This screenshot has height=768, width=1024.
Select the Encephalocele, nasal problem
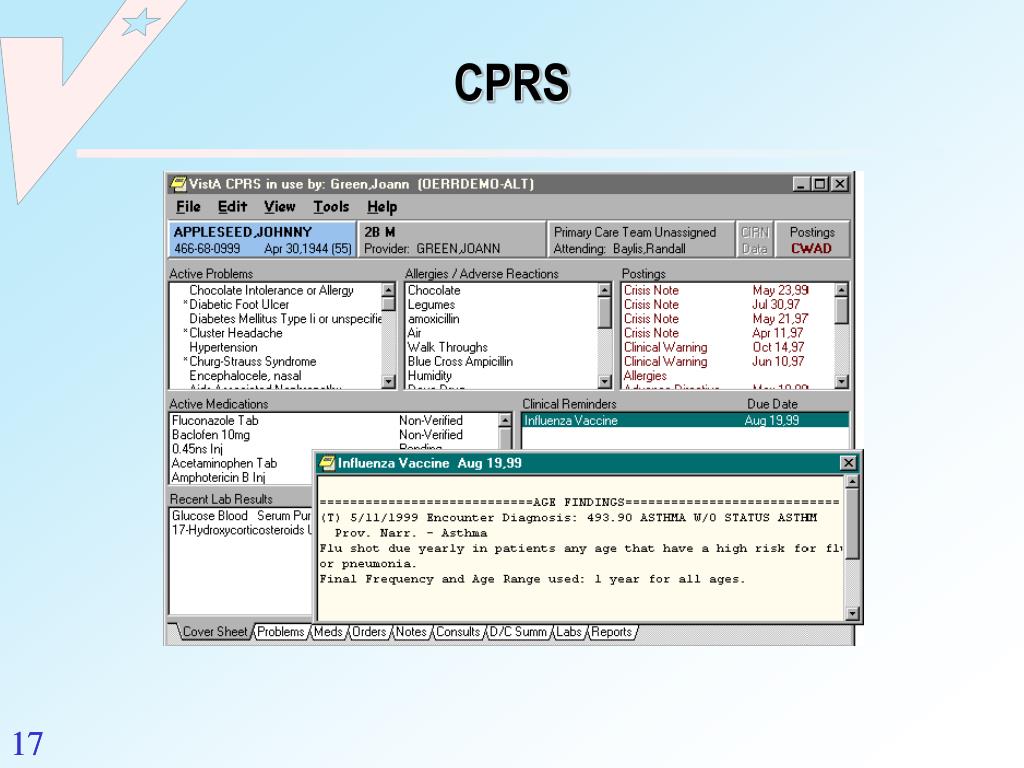tap(246, 376)
